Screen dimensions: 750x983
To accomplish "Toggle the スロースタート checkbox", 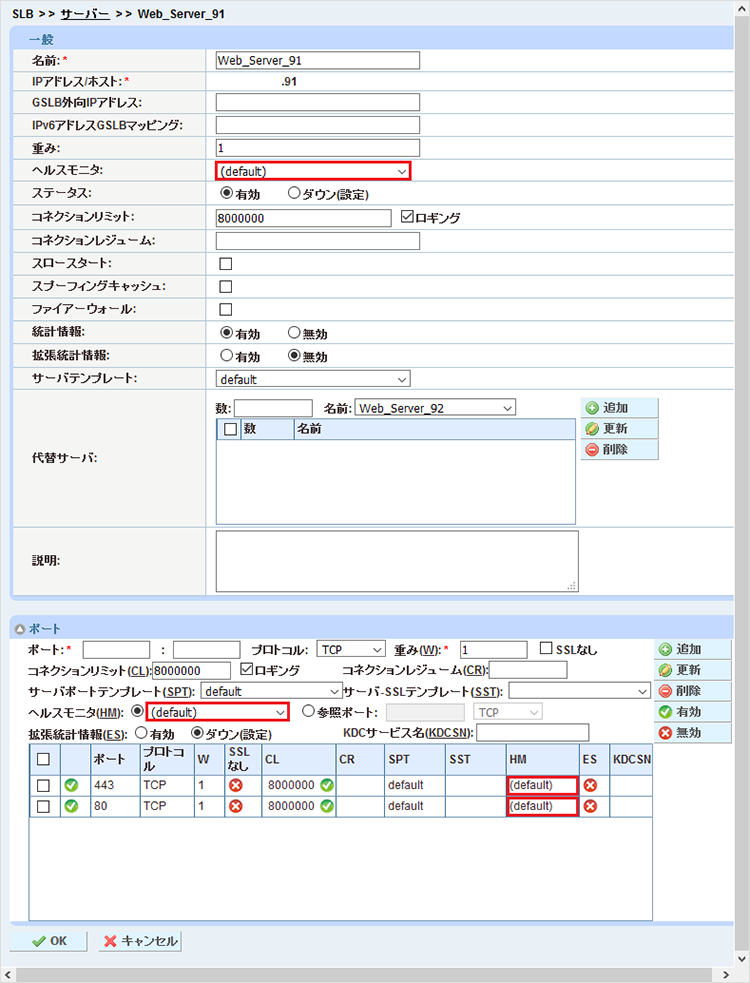I will (x=225, y=264).
